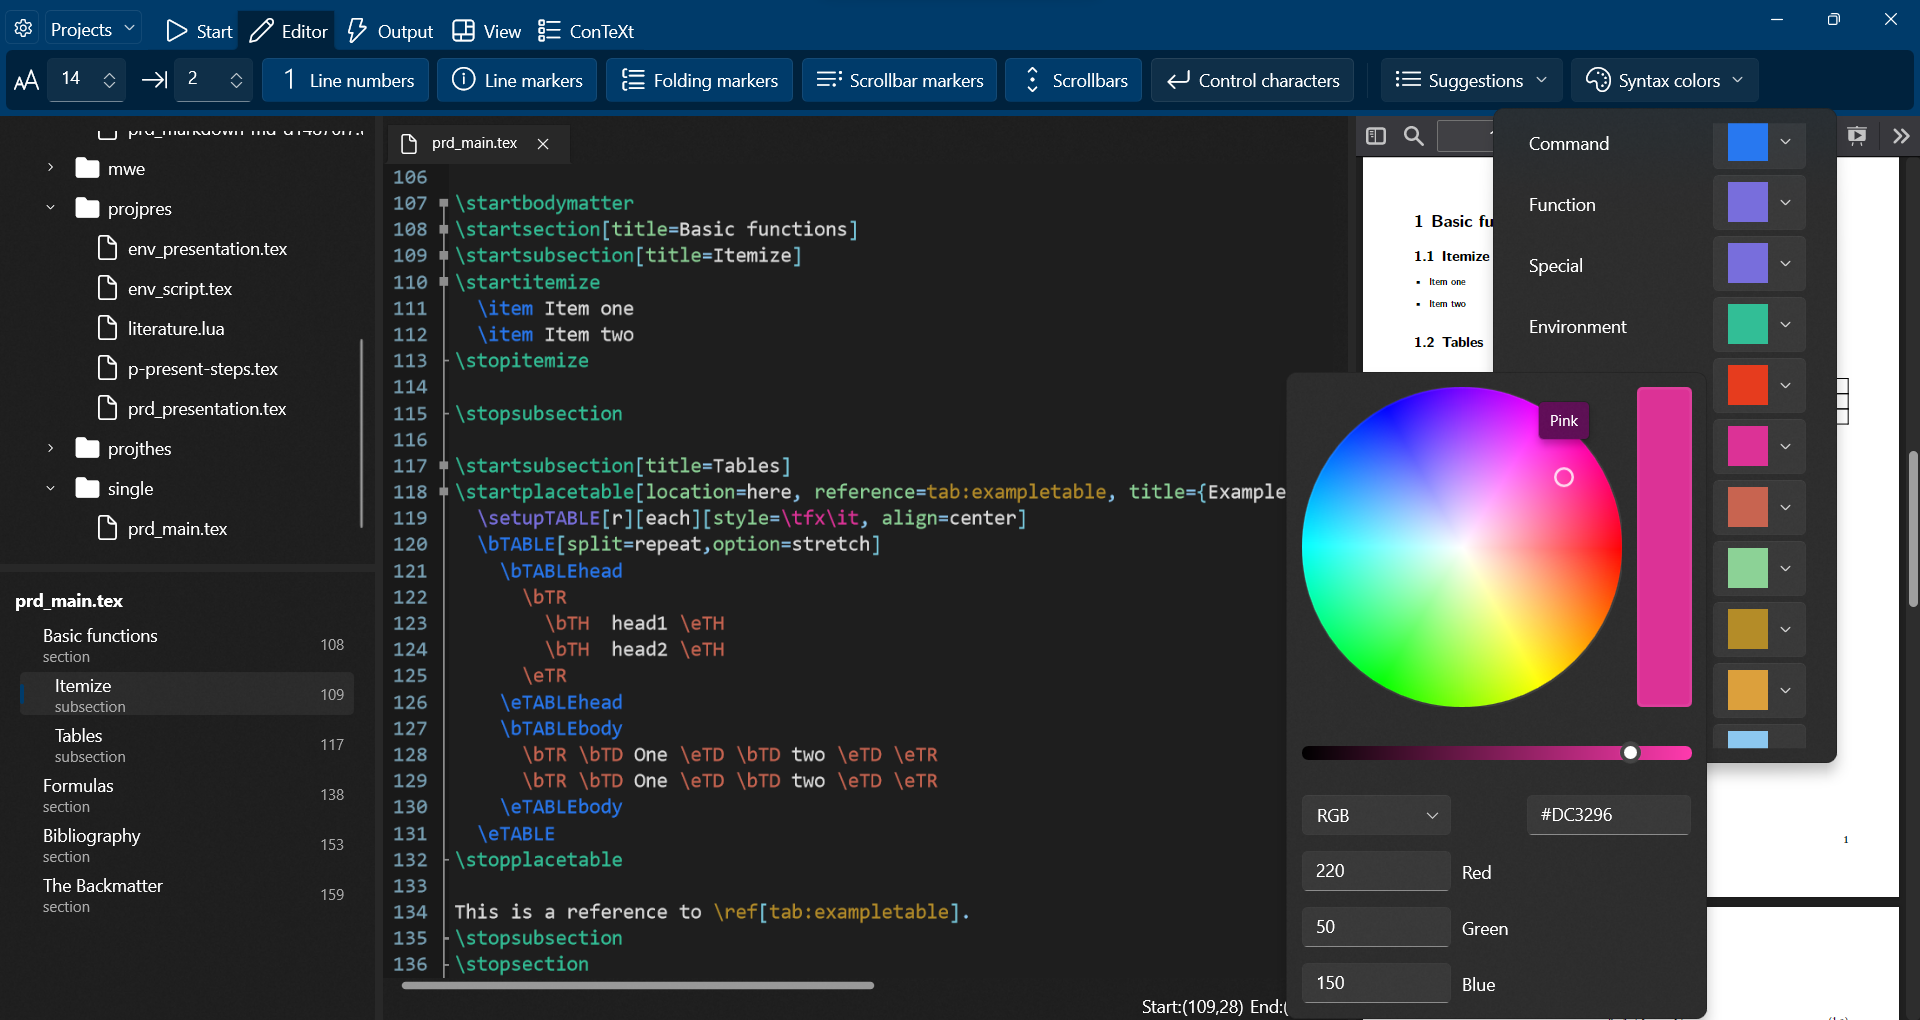
Task: Open env_presentation.tex file
Action: (192, 248)
